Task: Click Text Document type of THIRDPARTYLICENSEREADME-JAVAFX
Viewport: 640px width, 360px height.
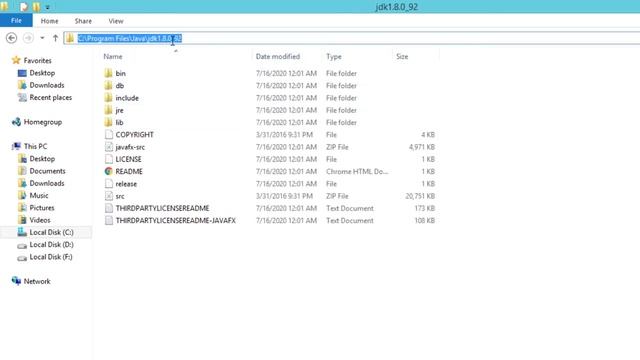Action: click(350, 220)
